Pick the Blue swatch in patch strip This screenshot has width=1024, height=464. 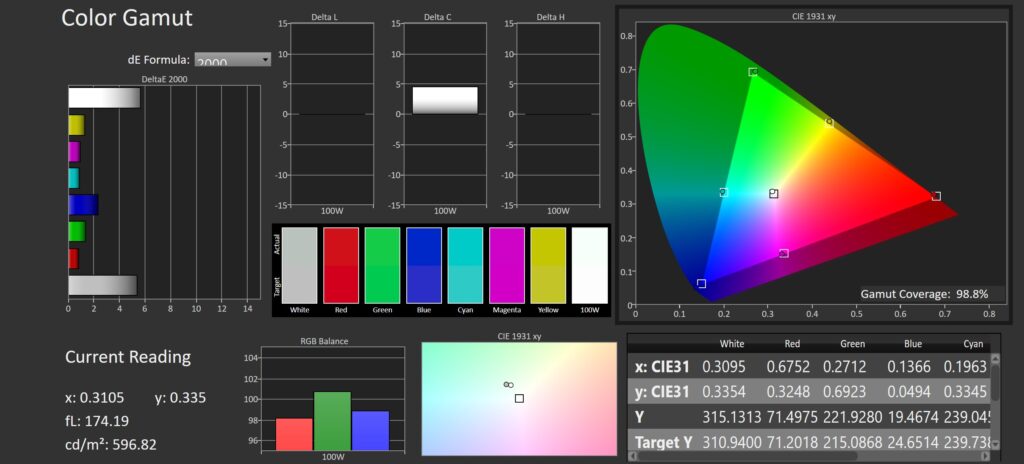pos(424,268)
